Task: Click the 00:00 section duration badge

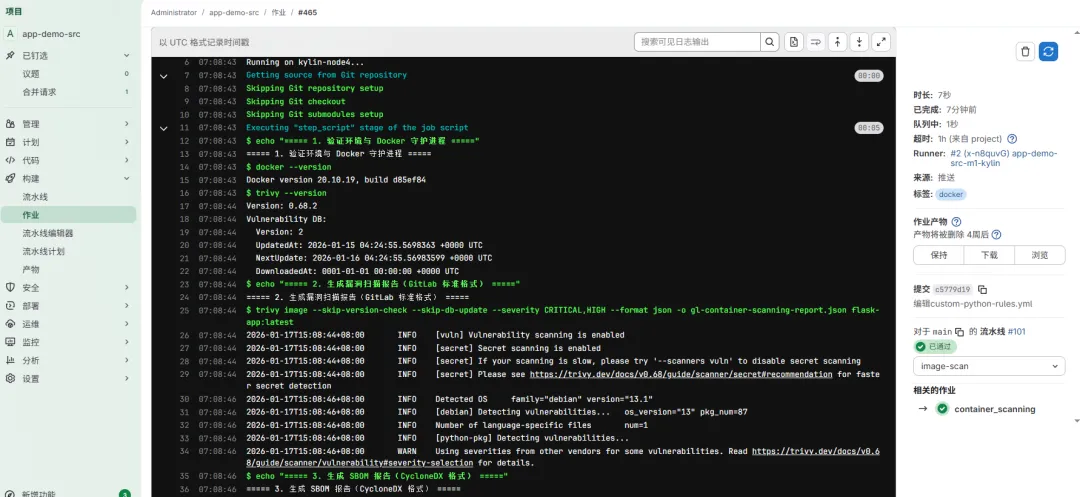Action: (869, 76)
